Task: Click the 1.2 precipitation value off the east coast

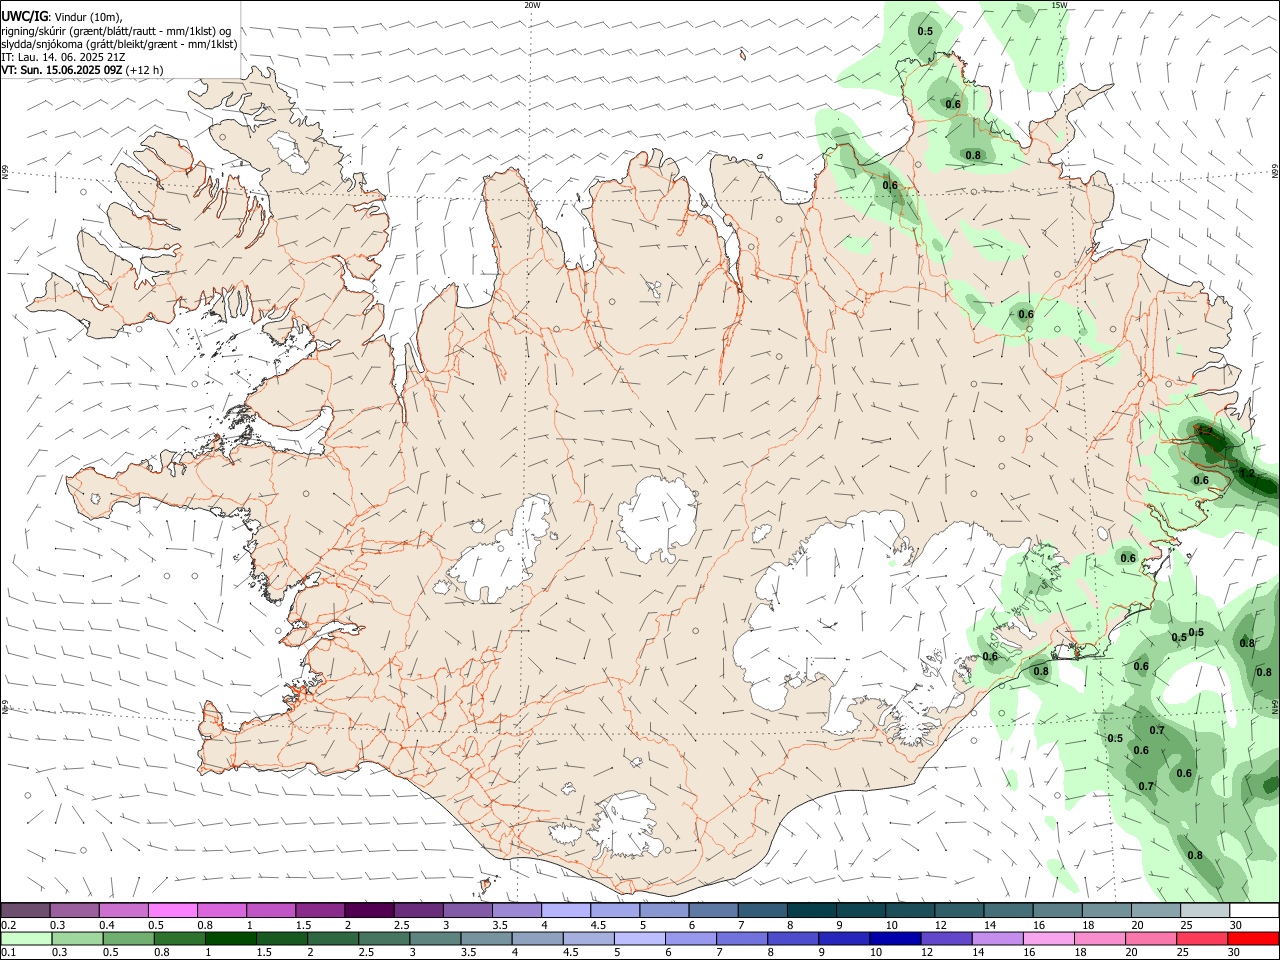Action: pyautogui.click(x=1246, y=473)
